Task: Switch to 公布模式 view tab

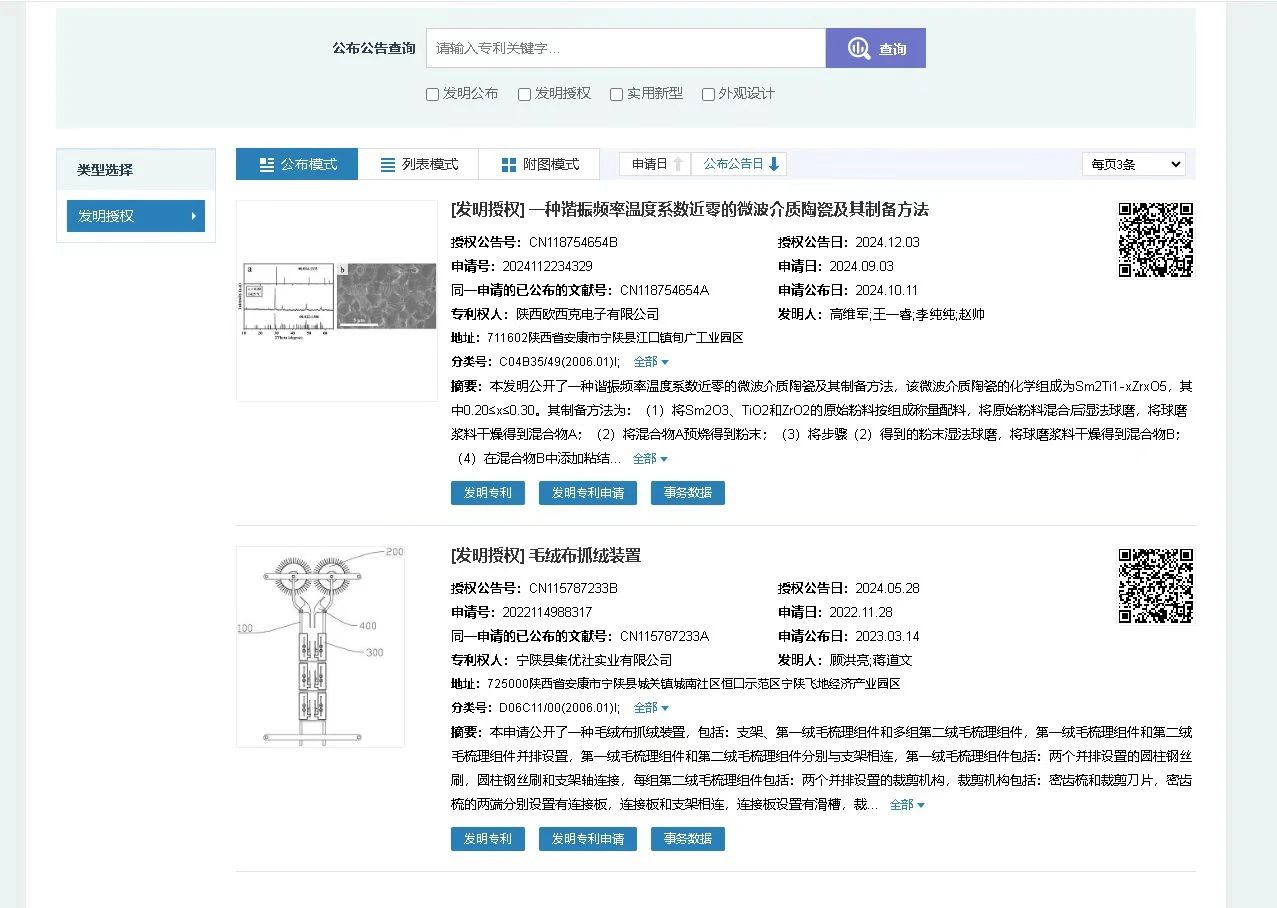Action: pyautogui.click(x=297, y=164)
